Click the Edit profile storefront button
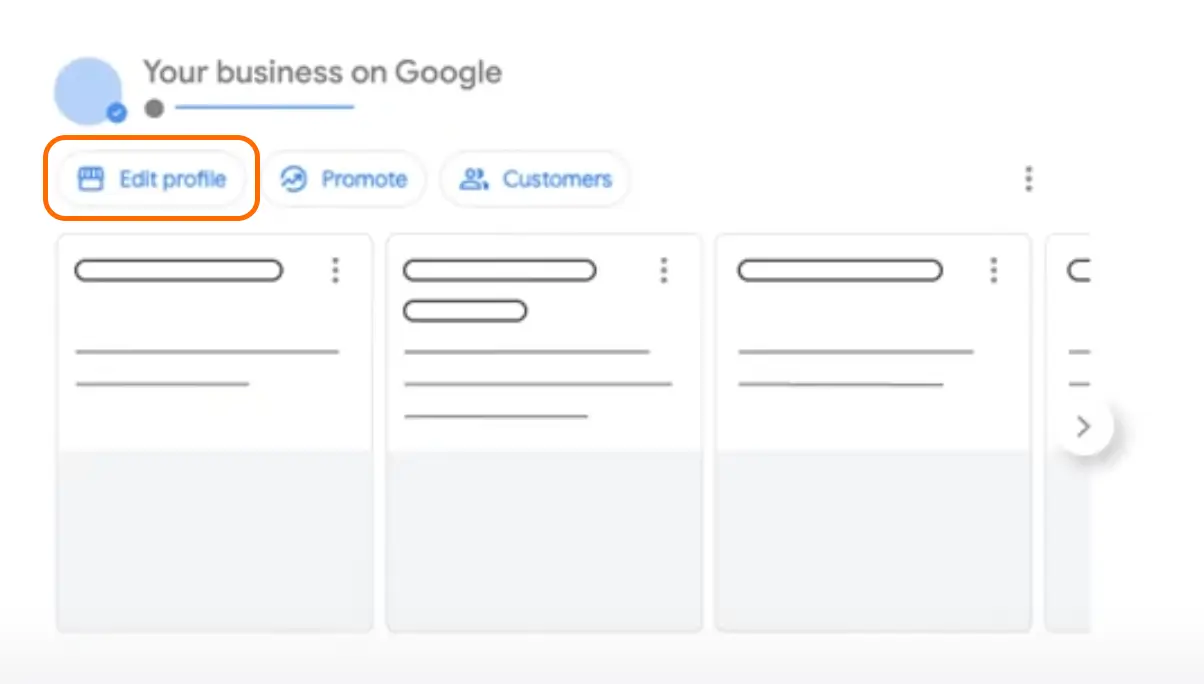This screenshot has width=1204, height=684. coord(151,180)
